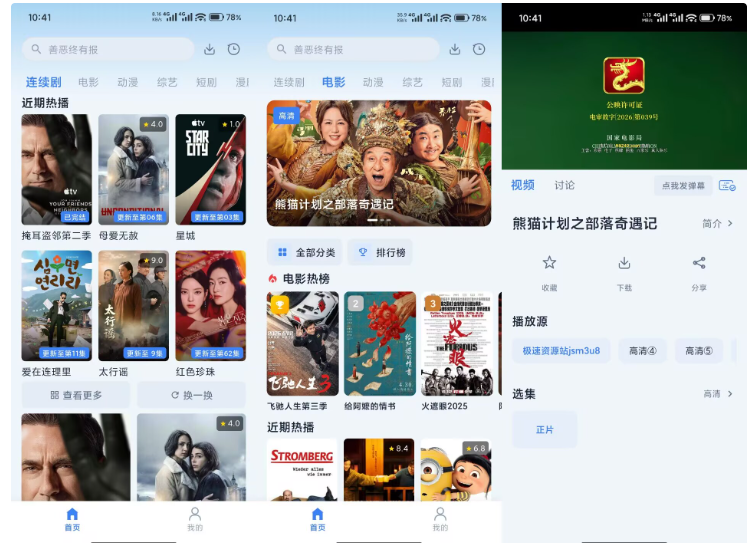Open 给阿嬷的情书 poster
Viewport: 750px width, 543px height.
tap(380, 344)
